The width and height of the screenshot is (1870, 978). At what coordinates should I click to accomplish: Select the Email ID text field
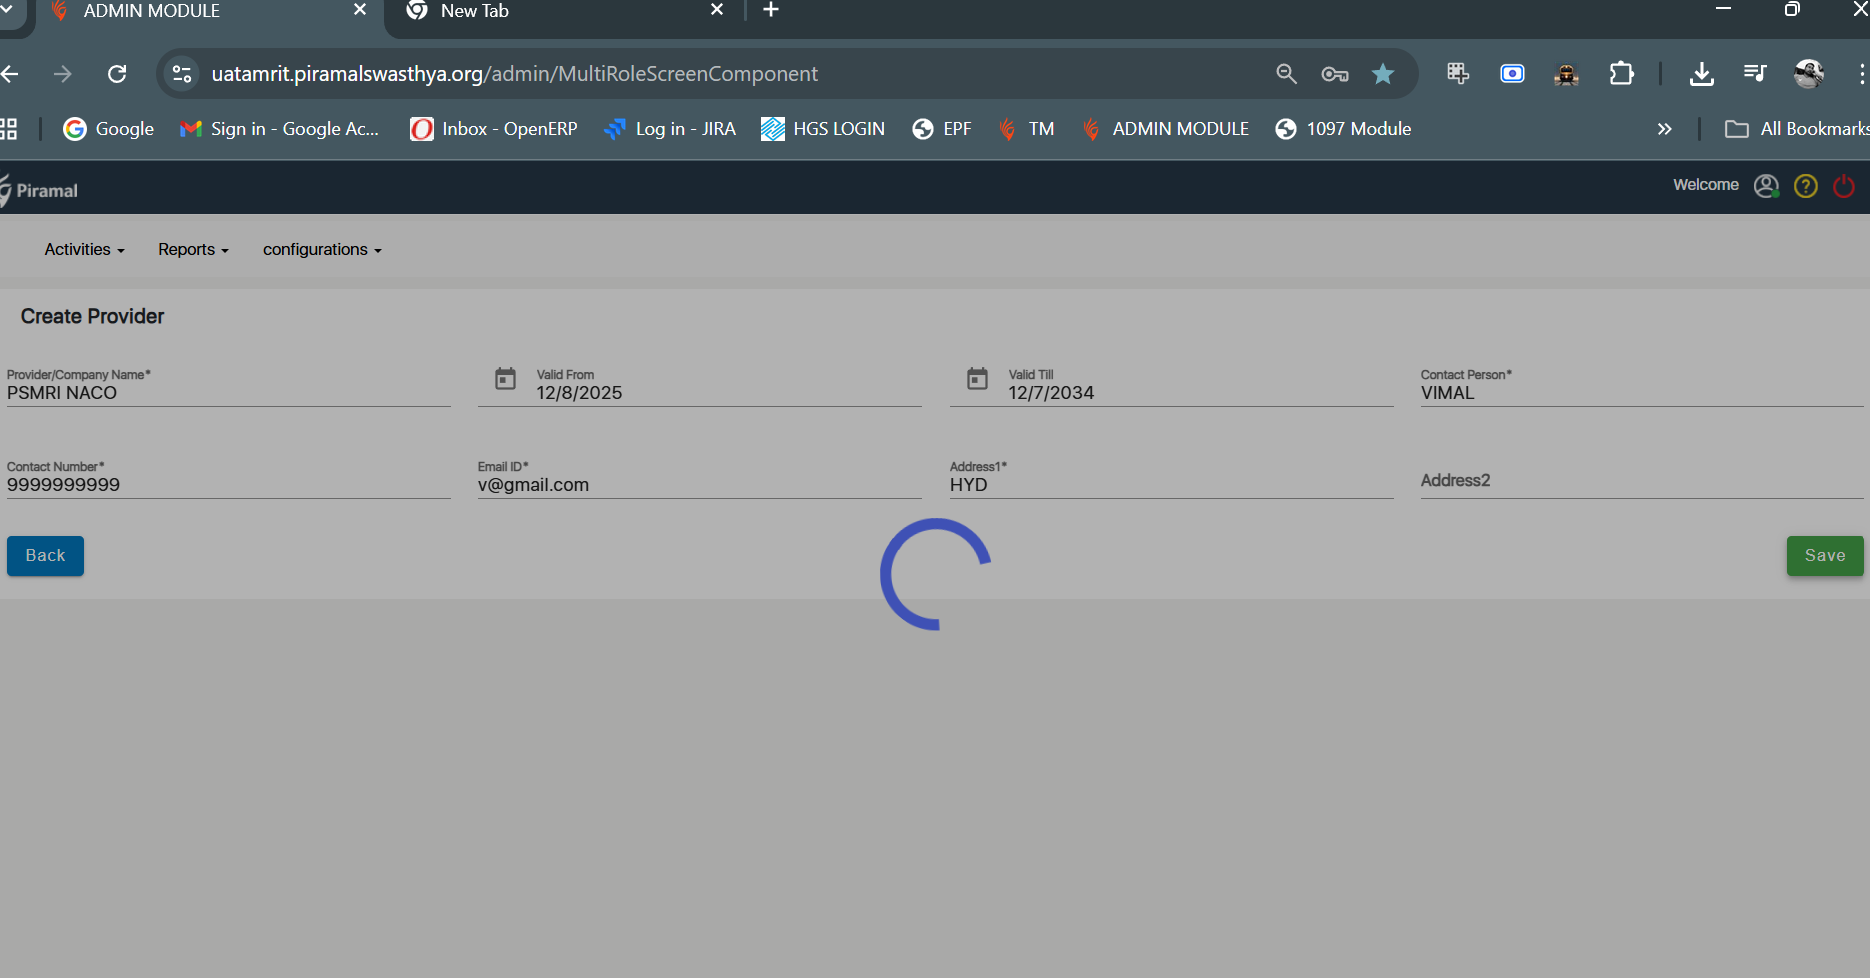698,485
